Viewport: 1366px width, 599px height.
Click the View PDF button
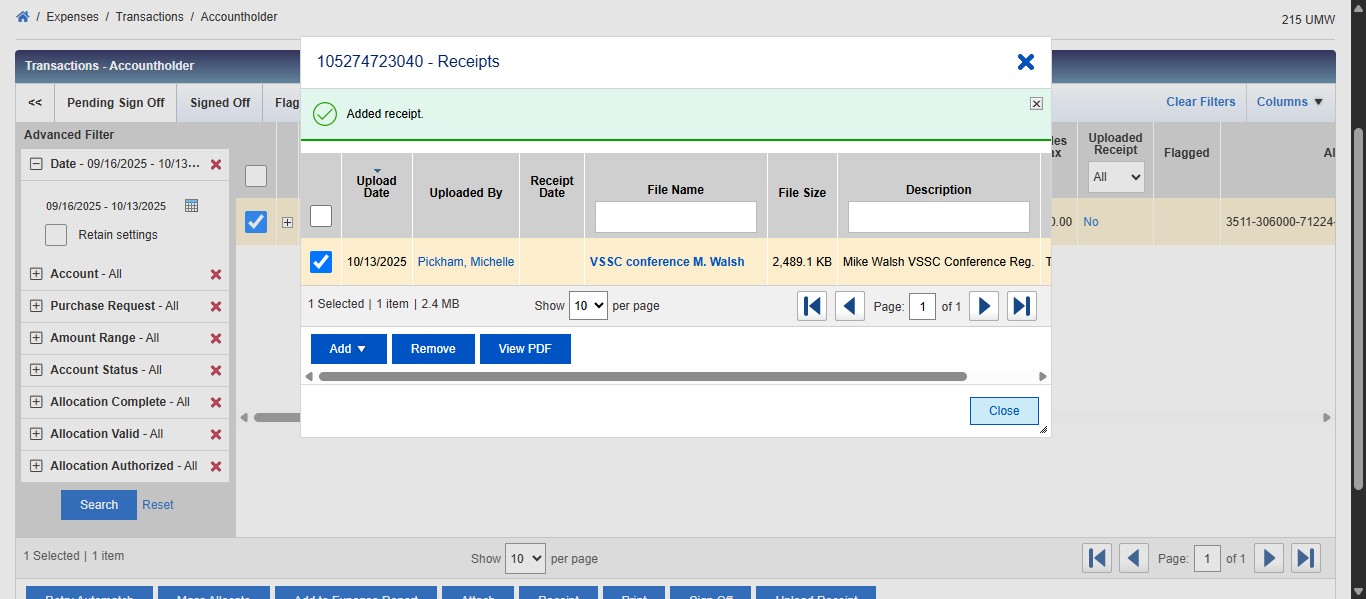click(525, 349)
